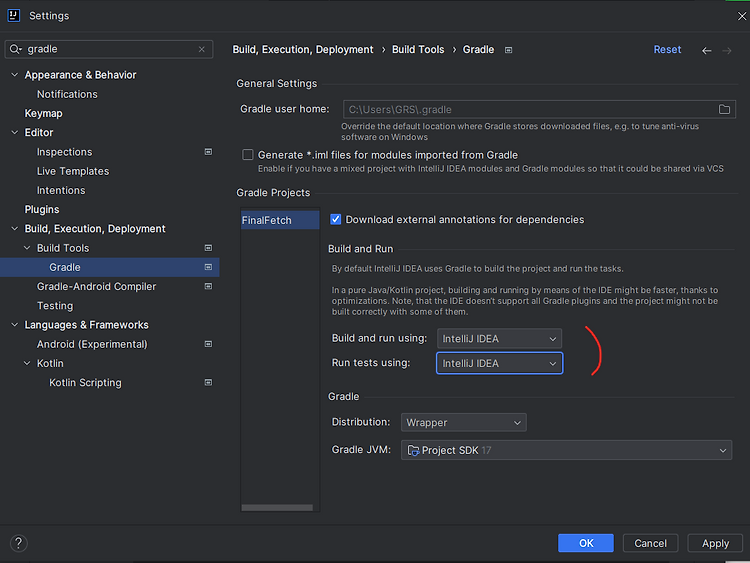Click the search magnifier icon in settings search
Viewport: 750px width, 563px height.
point(15,49)
